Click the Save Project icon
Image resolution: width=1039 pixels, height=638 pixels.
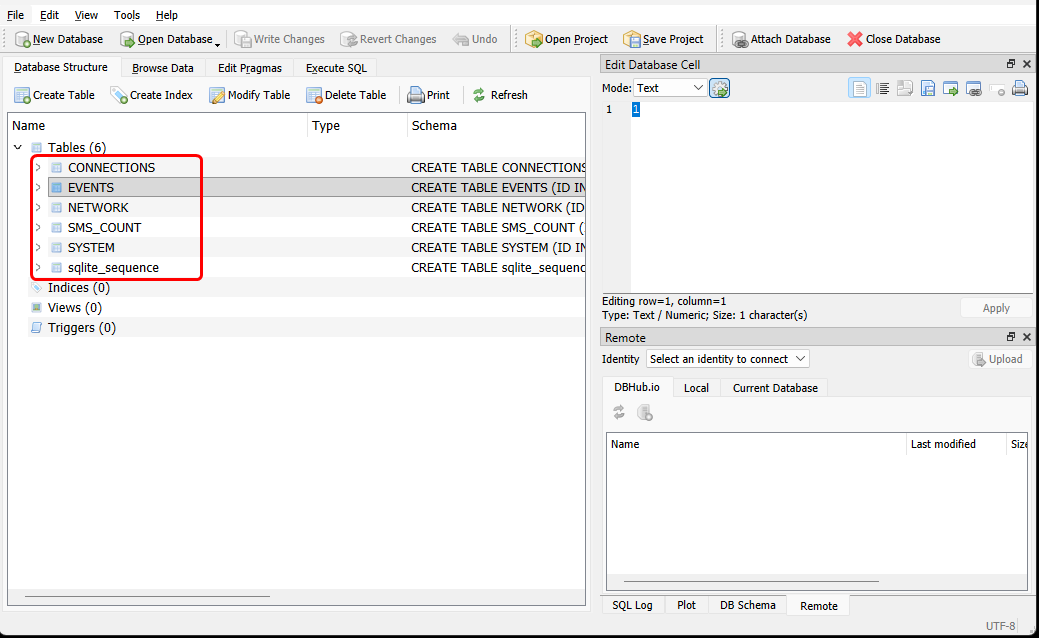pos(632,39)
